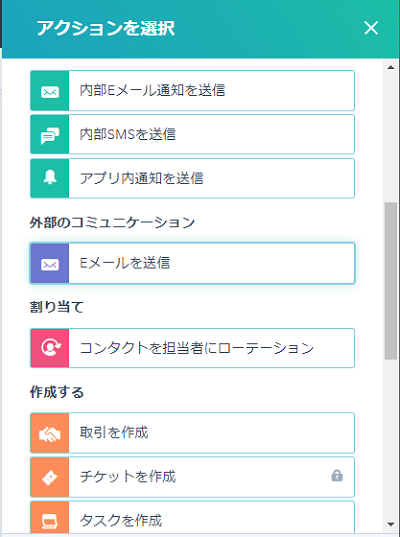This screenshot has height=537, width=400.
Task: Click the chat bubbles icon for internal SMS
Action: click(50, 135)
